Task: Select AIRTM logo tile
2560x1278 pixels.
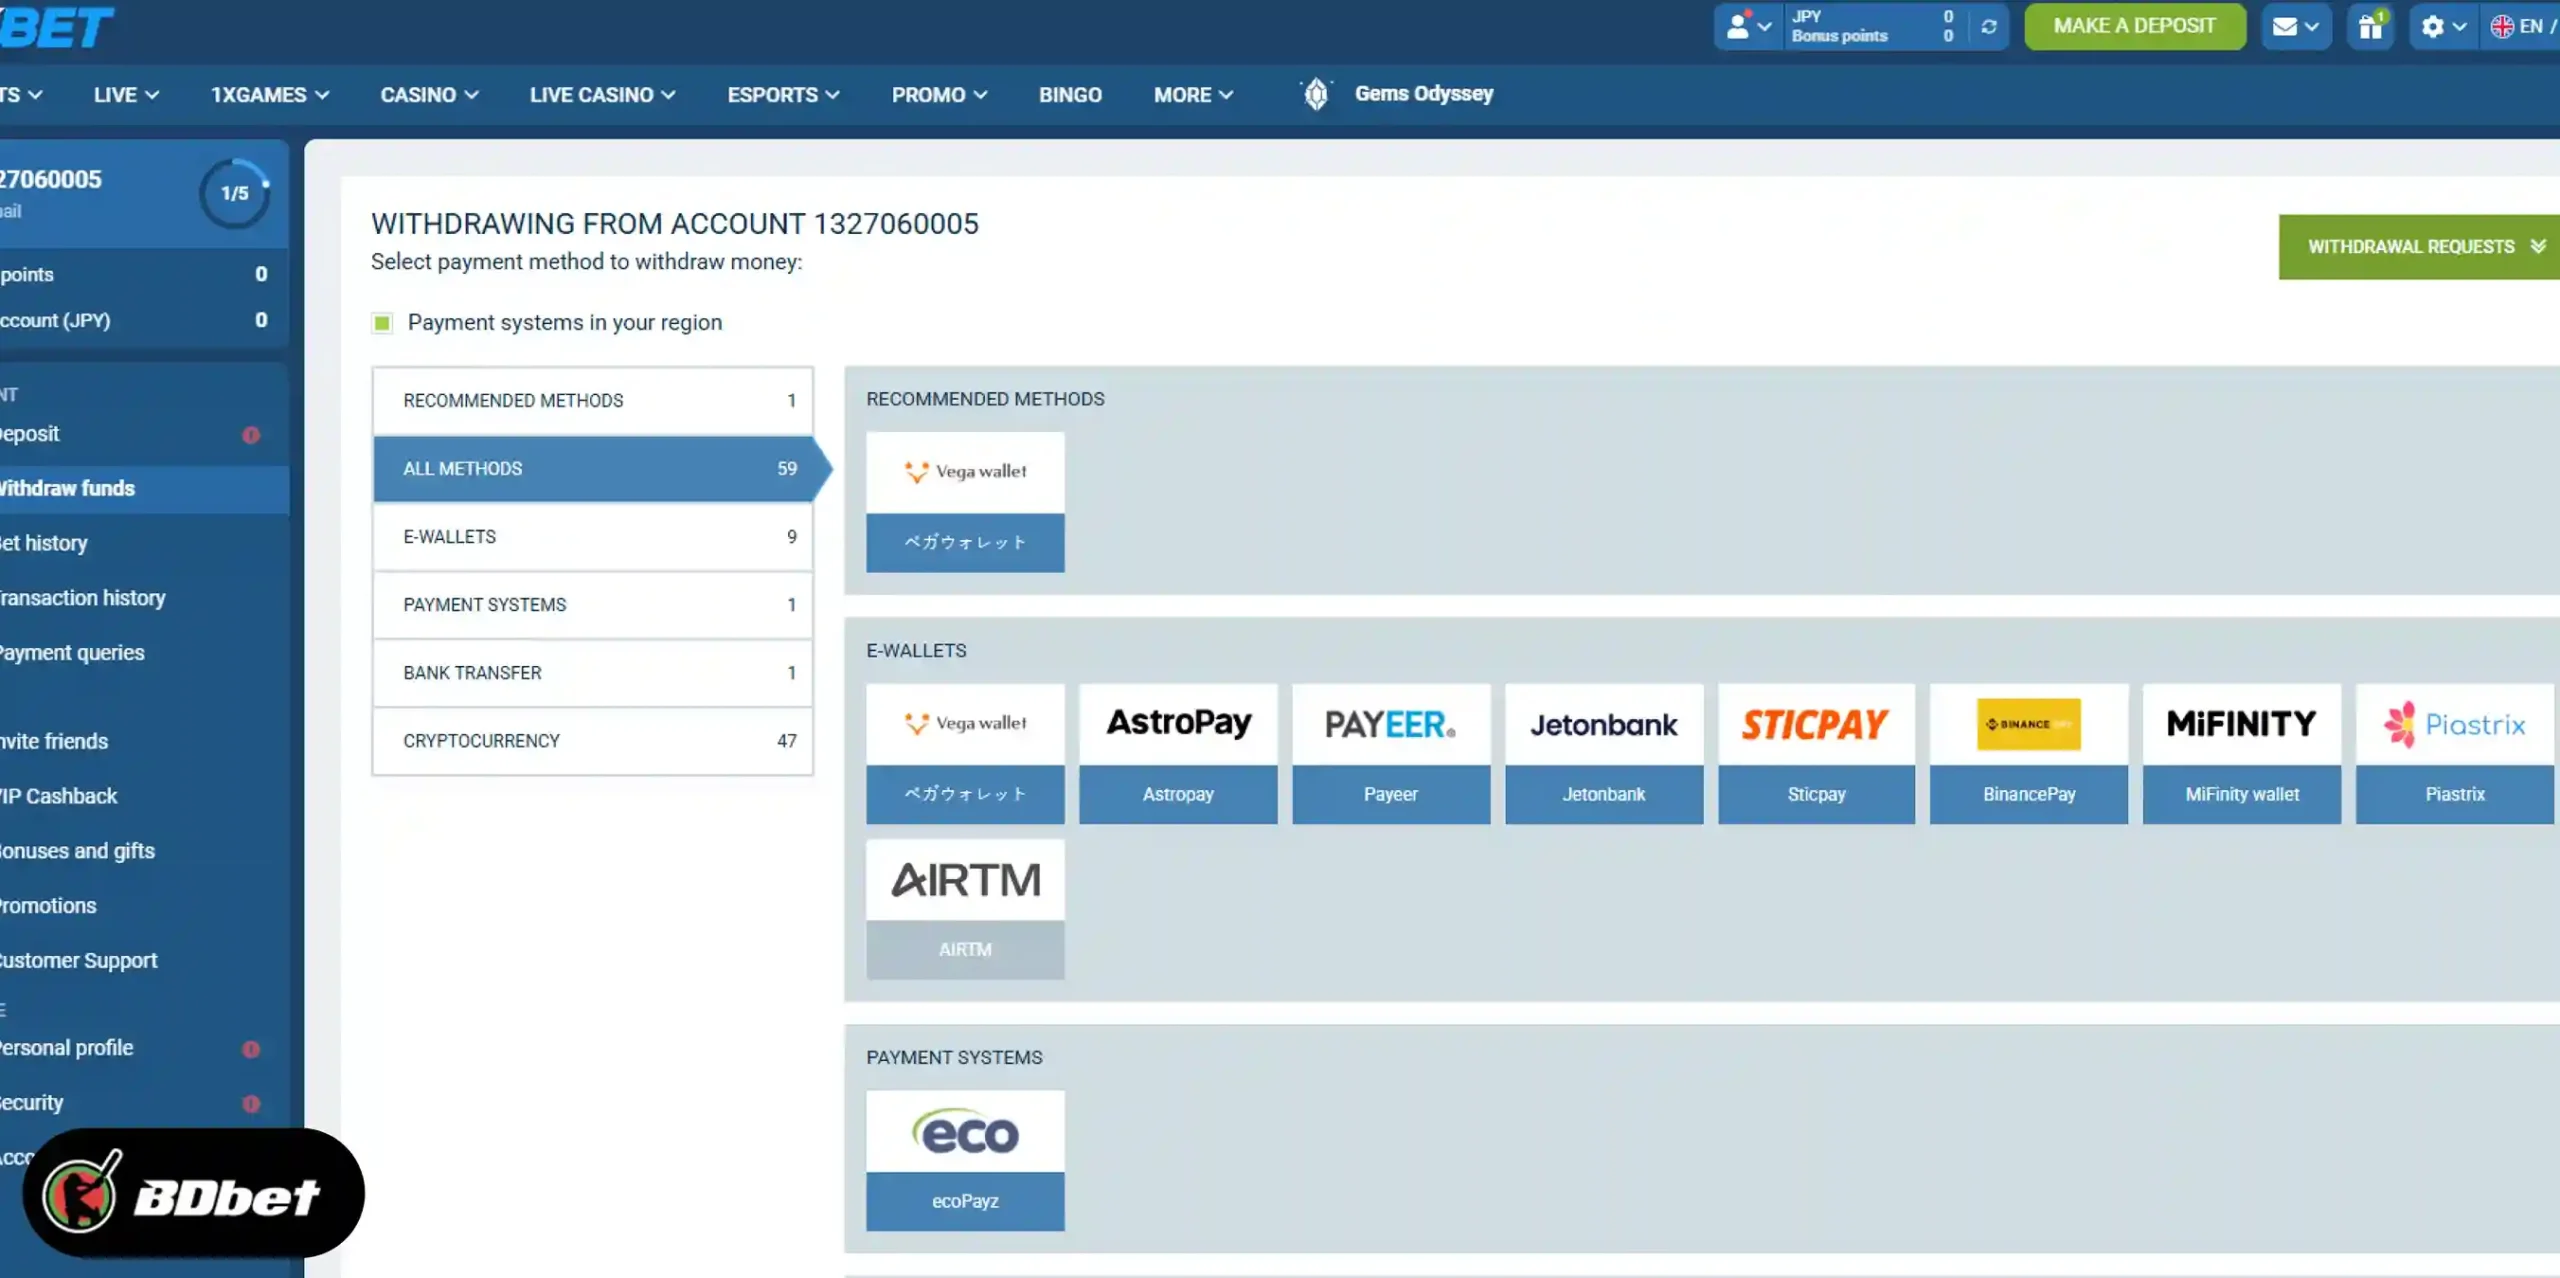Action: click(965, 880)
